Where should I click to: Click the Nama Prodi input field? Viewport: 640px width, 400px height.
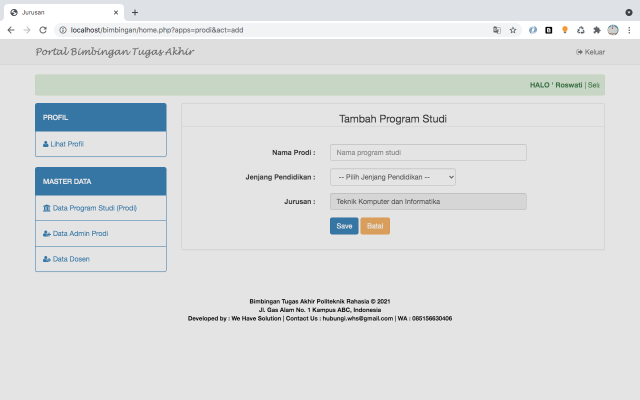427,153
